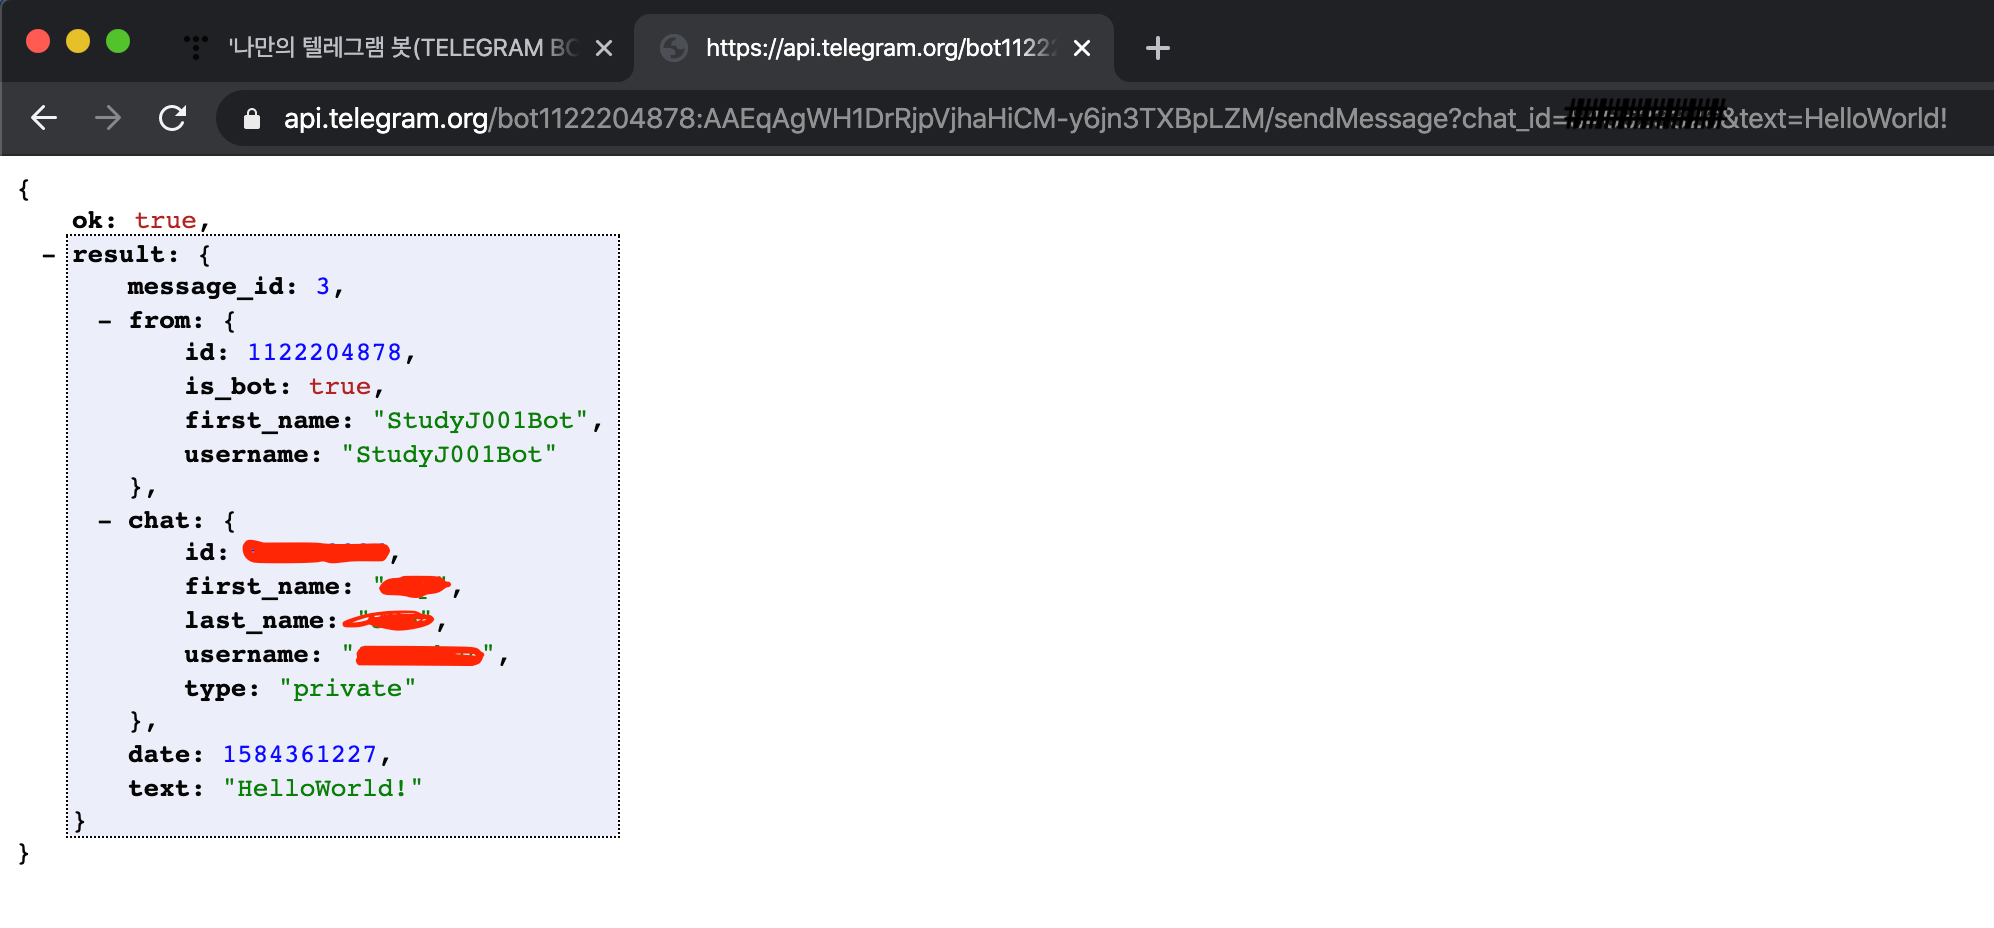Click the red close window button
The width and height of the screenshot is (1994, 928).
pos(38,41)
